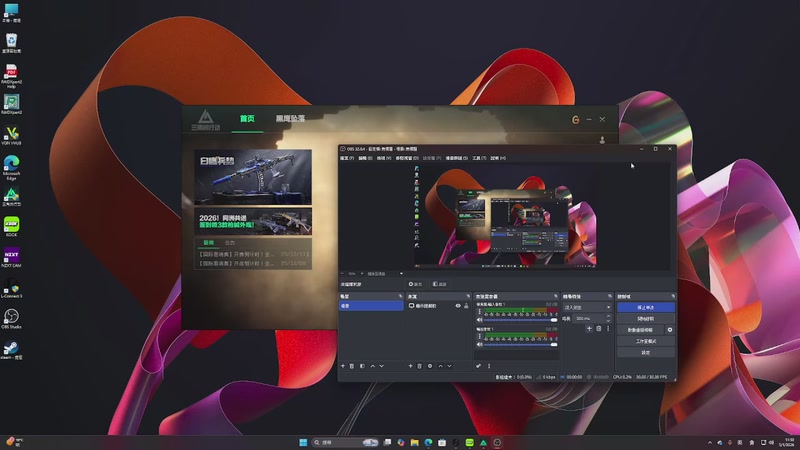Remove the scene transition with trash icon

tap(599, 329)
